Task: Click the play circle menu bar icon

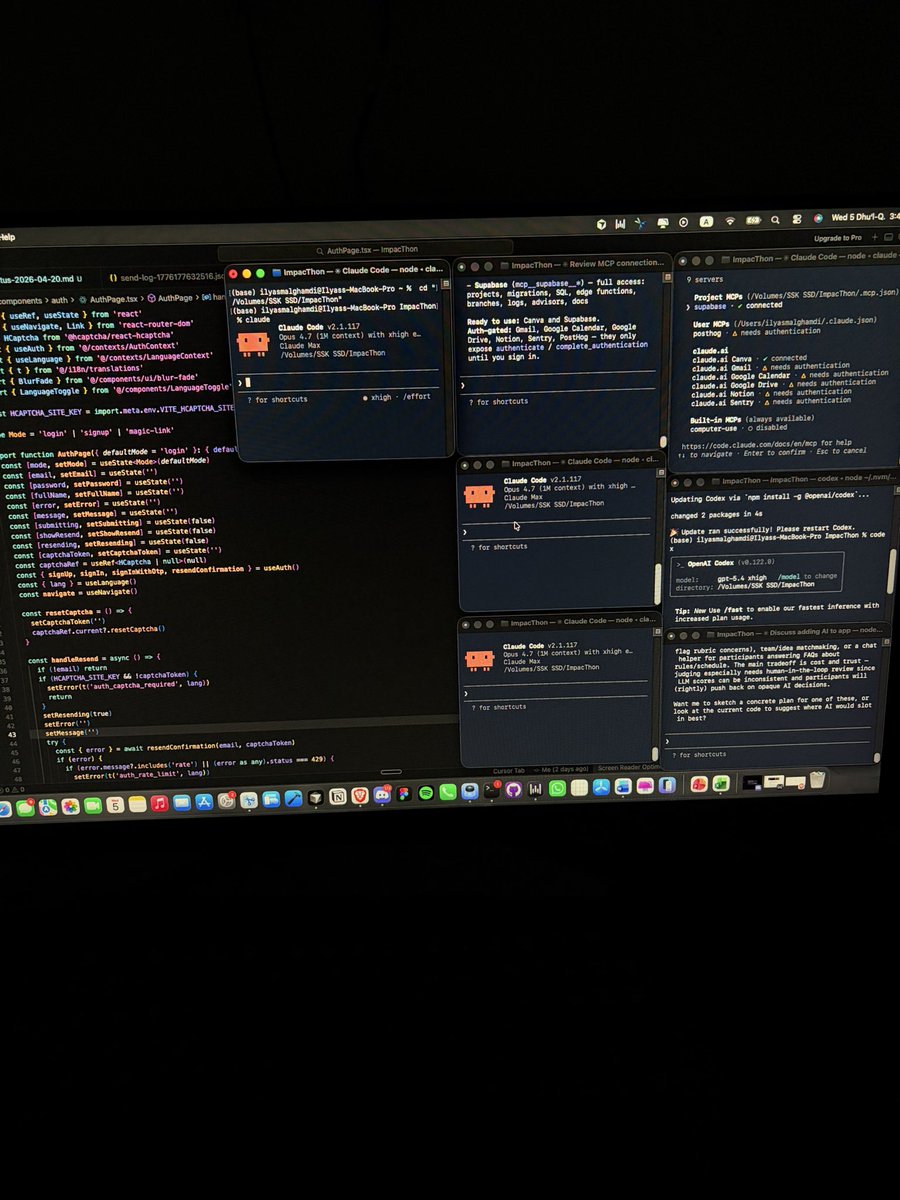Action: click(683, 222)
